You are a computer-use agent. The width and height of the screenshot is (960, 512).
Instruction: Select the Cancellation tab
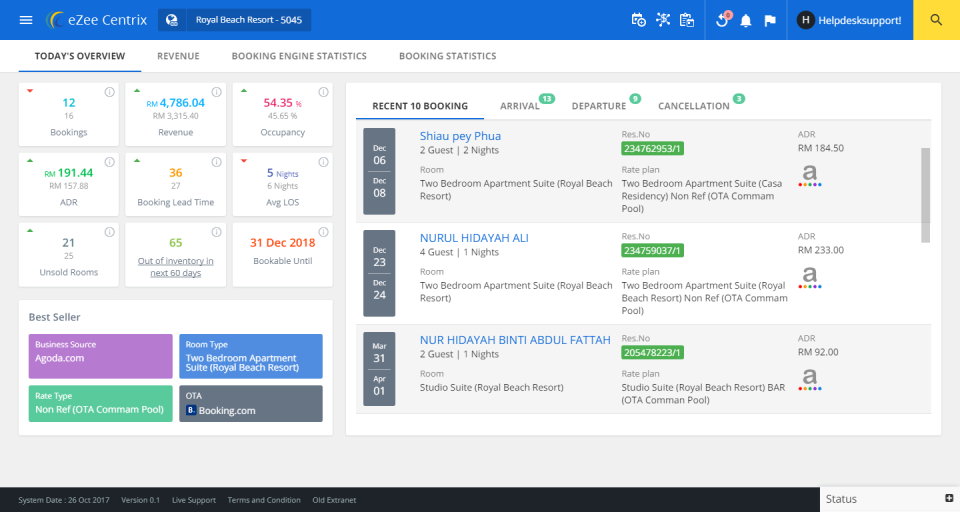[x=694, y=106]
